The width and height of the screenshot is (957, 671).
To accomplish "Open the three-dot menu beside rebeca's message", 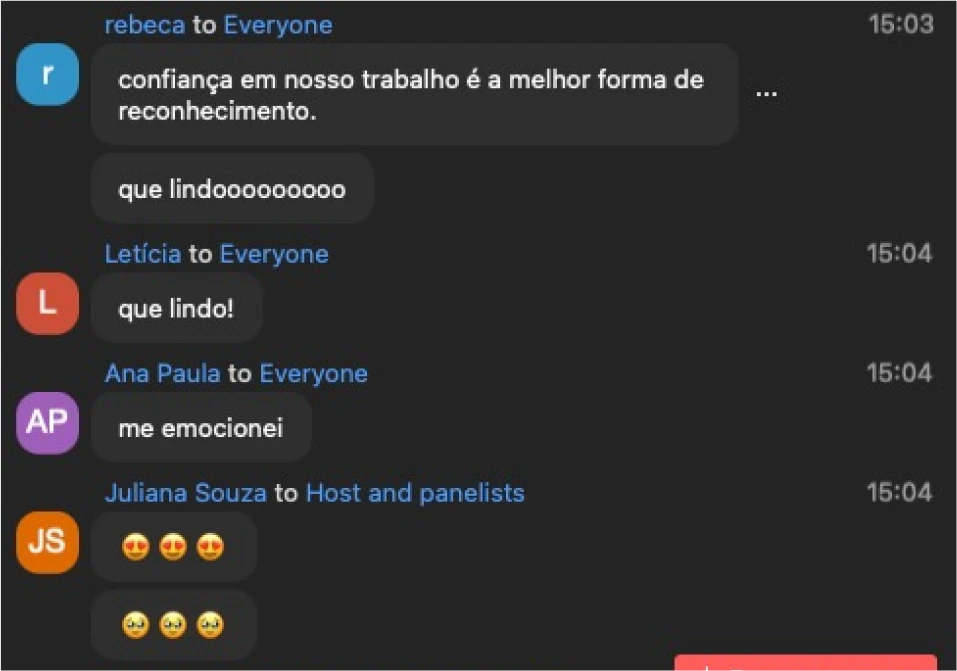I will coord(767,93).
